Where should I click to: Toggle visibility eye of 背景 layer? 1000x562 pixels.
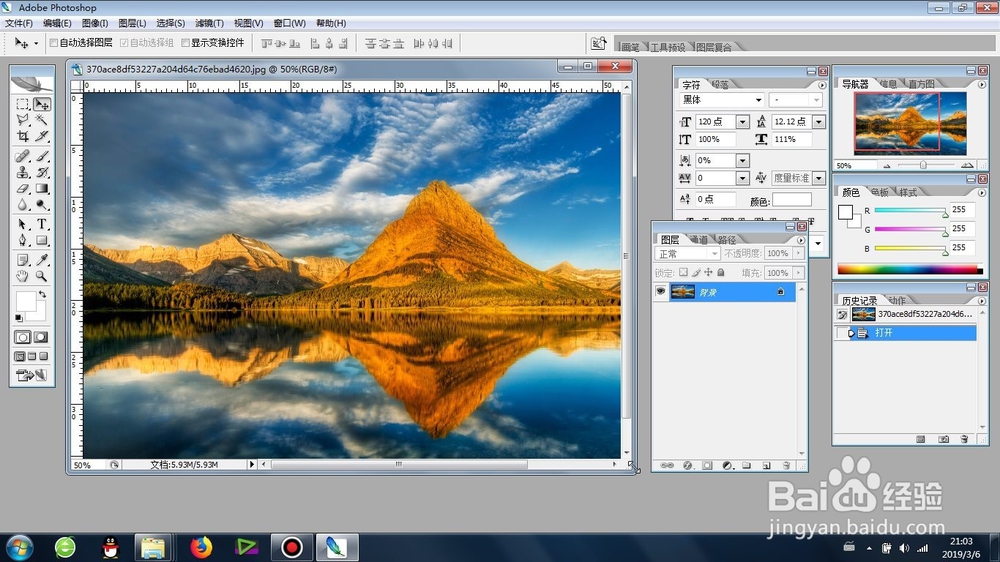[661, 292]
